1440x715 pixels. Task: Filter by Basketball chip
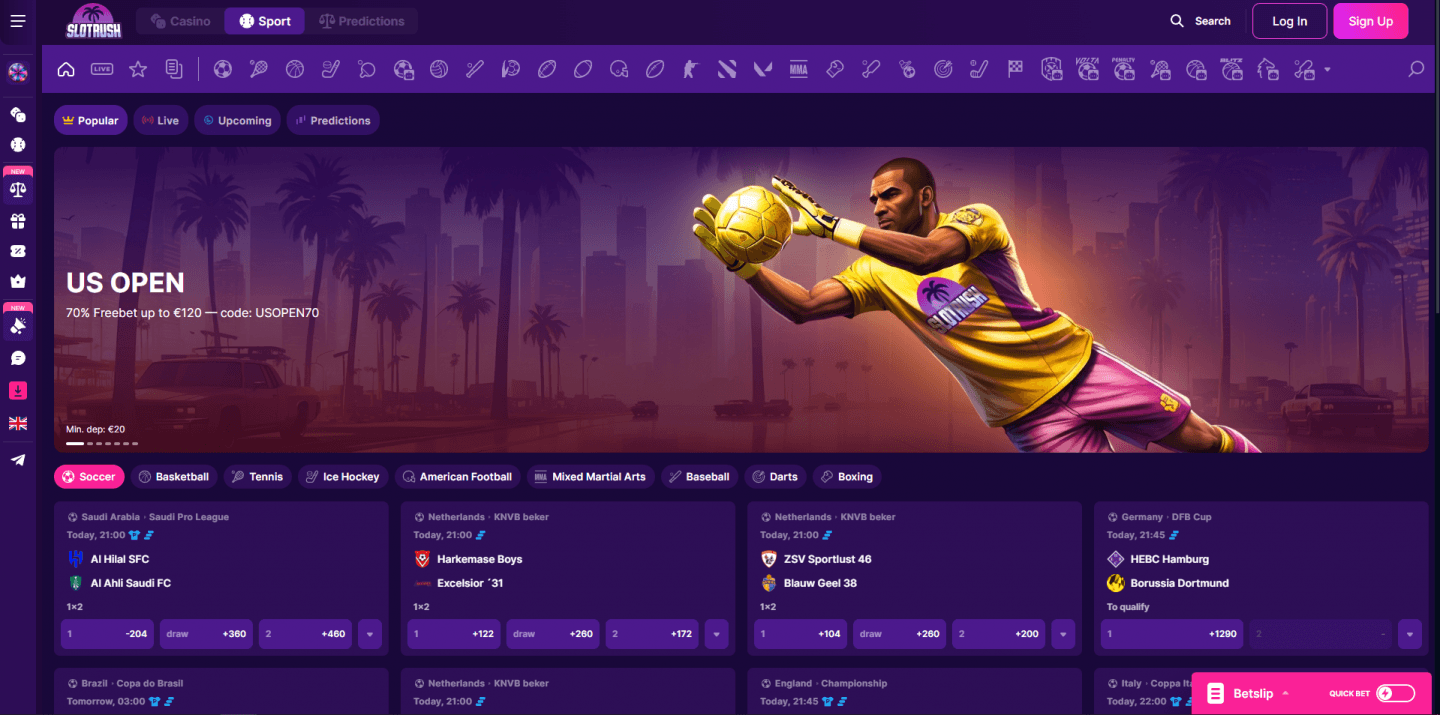click(173, 477)
